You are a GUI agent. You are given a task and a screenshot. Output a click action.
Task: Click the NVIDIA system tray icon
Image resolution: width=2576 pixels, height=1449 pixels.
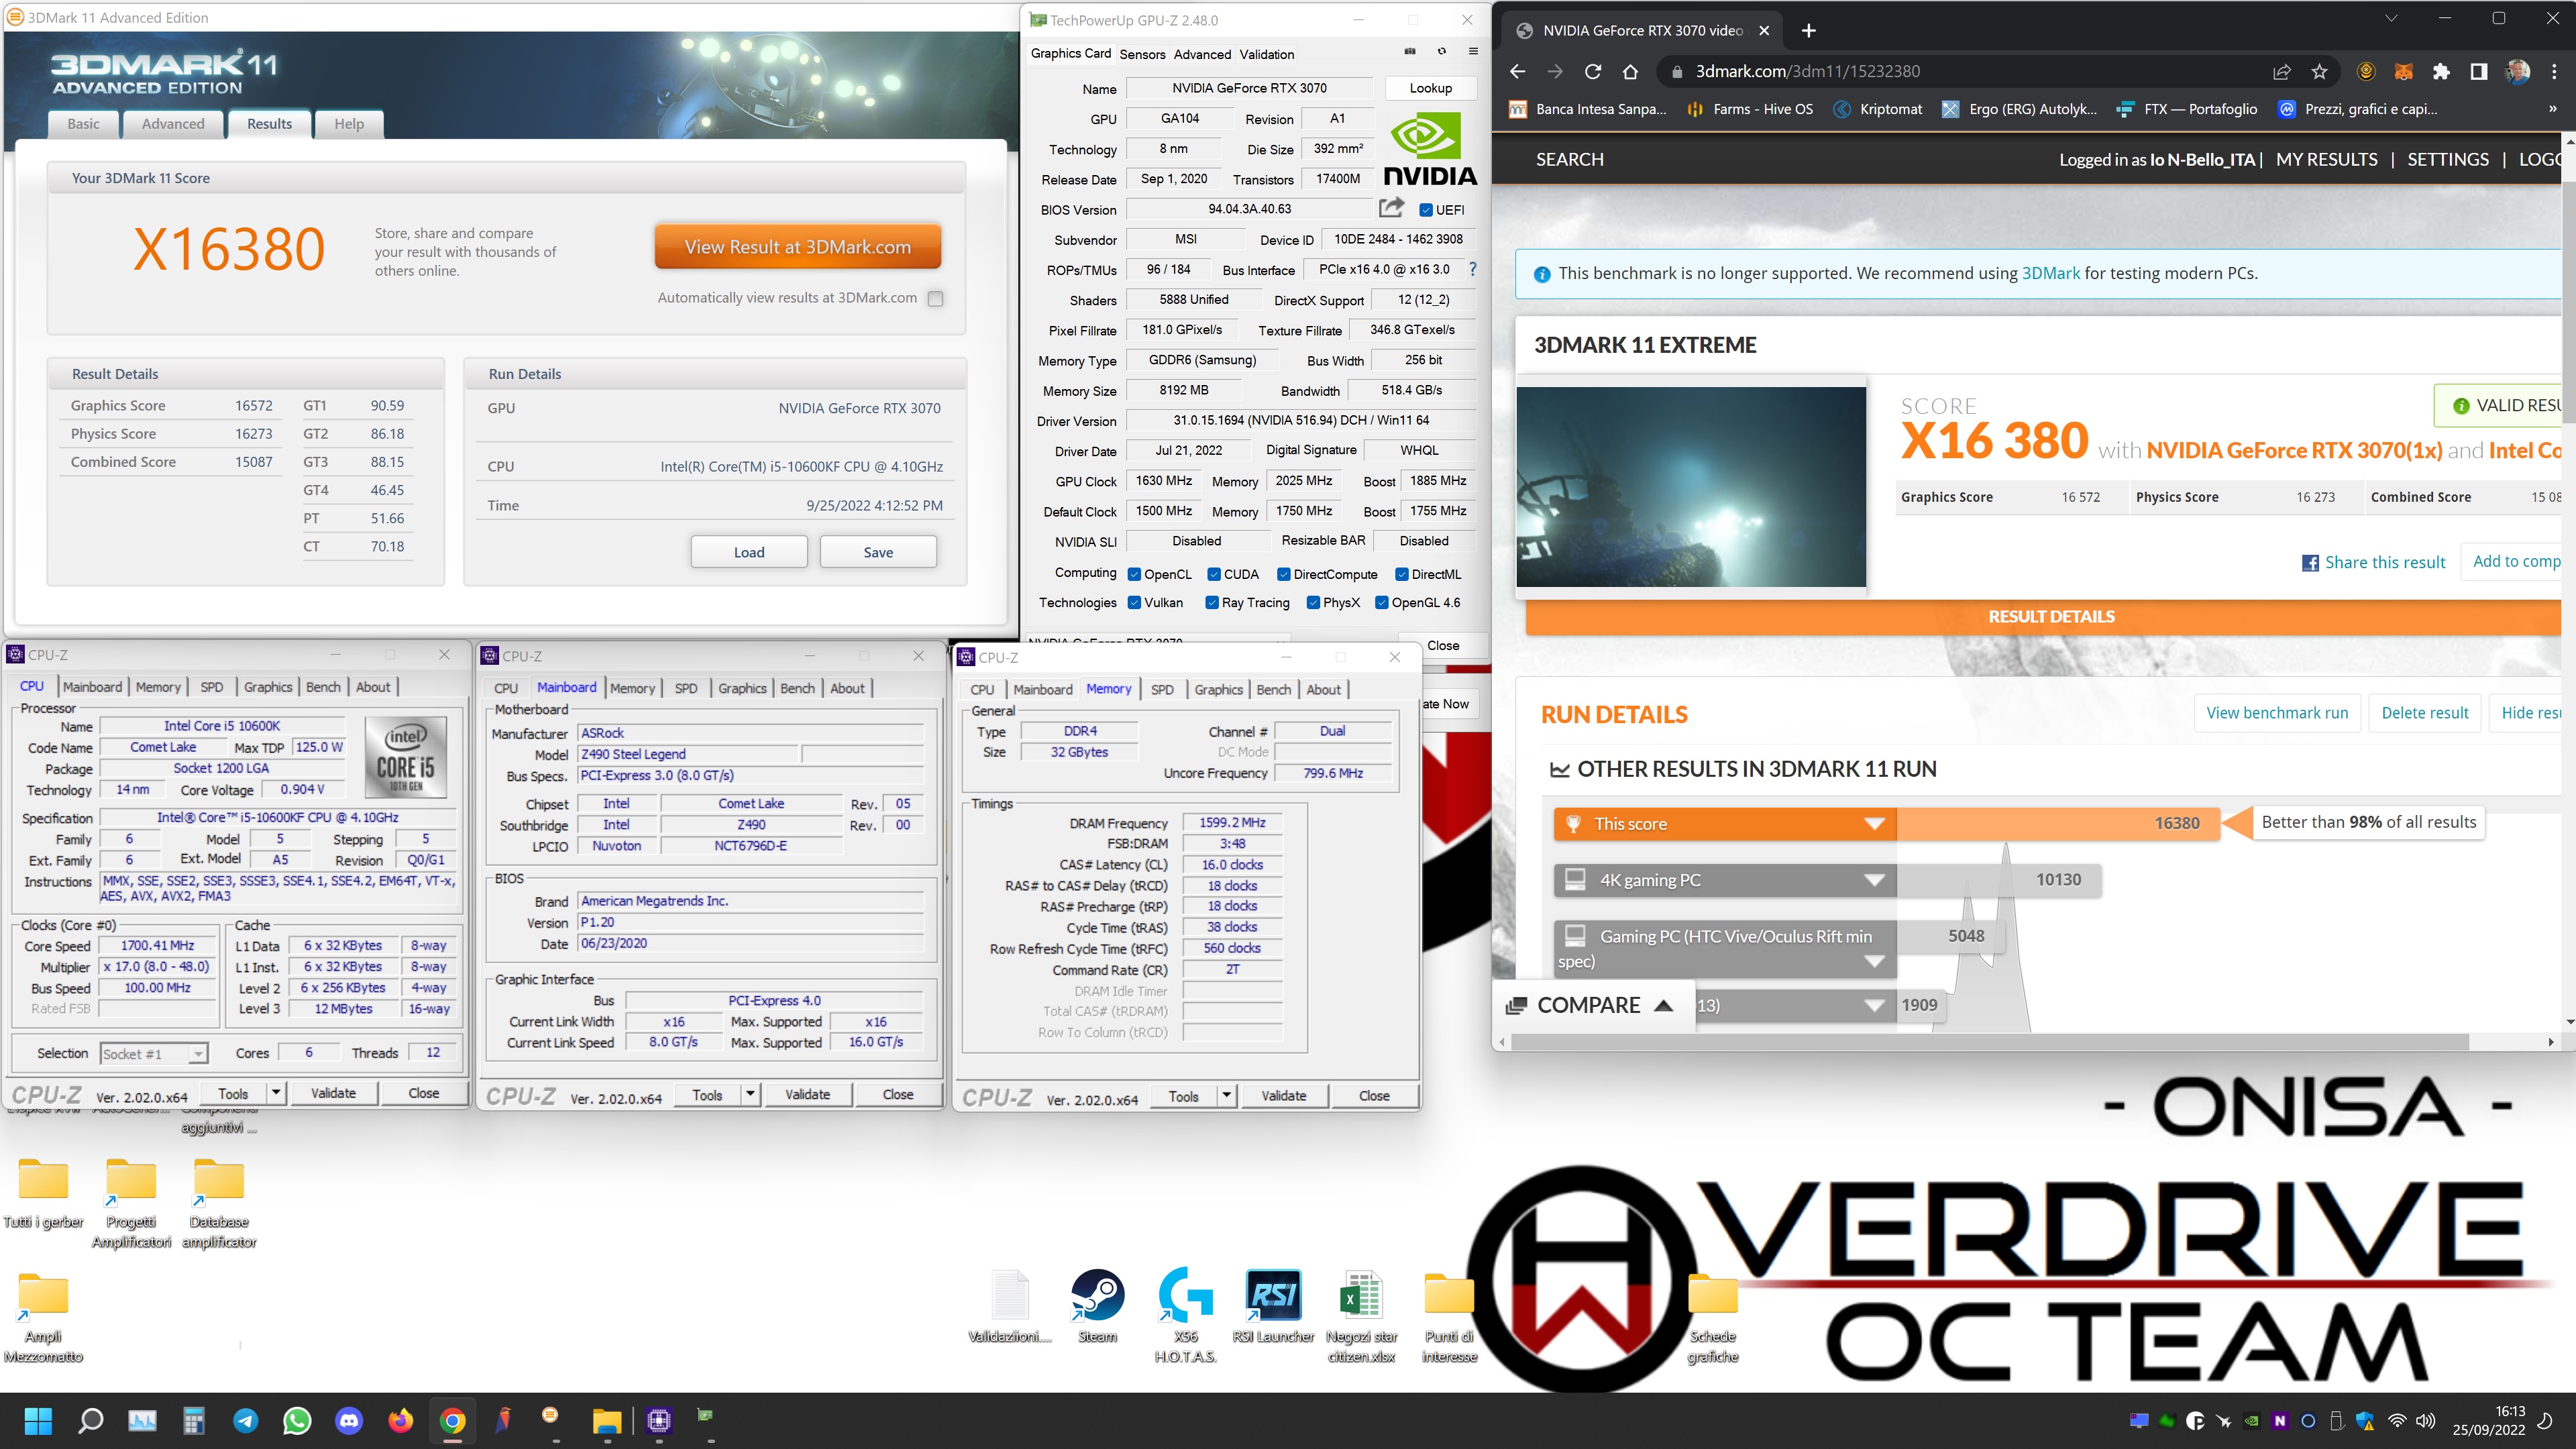click(x=2251, y=1421)
